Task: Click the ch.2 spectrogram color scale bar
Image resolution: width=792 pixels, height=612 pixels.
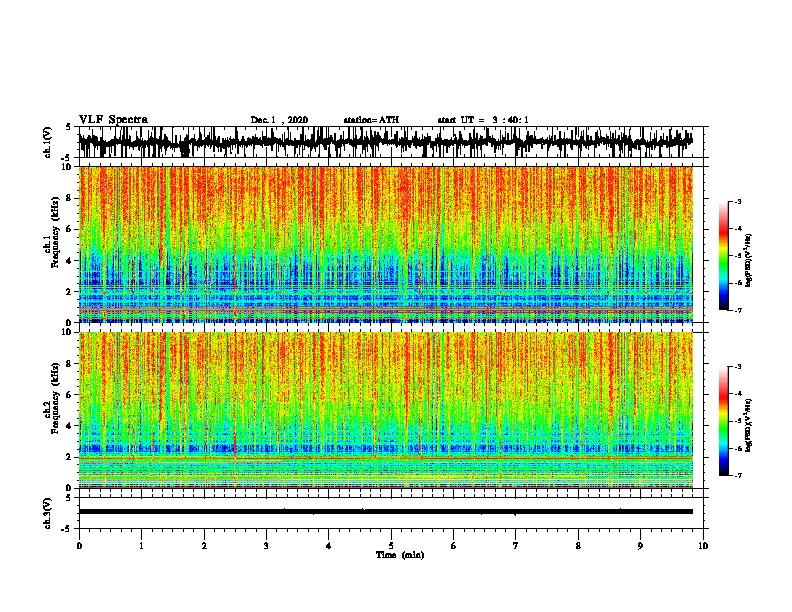Action: click(x=723, y=421)
